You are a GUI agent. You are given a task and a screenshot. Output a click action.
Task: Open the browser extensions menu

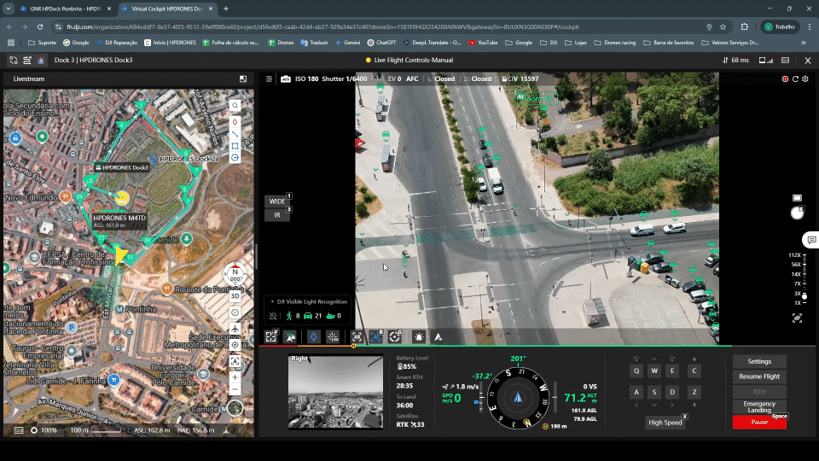[744, 27]
